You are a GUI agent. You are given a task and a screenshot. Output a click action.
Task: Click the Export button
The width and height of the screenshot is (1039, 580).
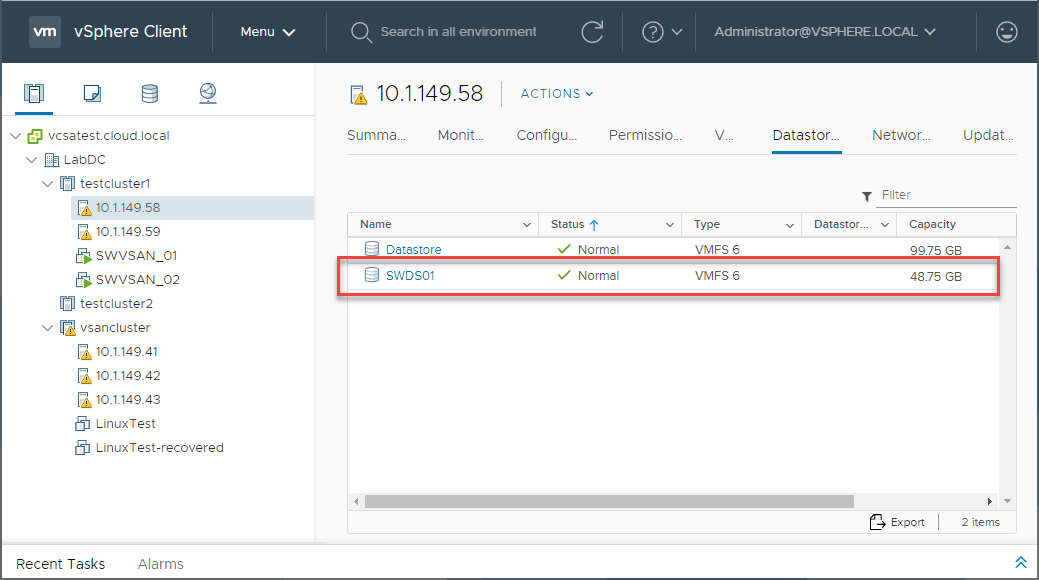[897, 522]
